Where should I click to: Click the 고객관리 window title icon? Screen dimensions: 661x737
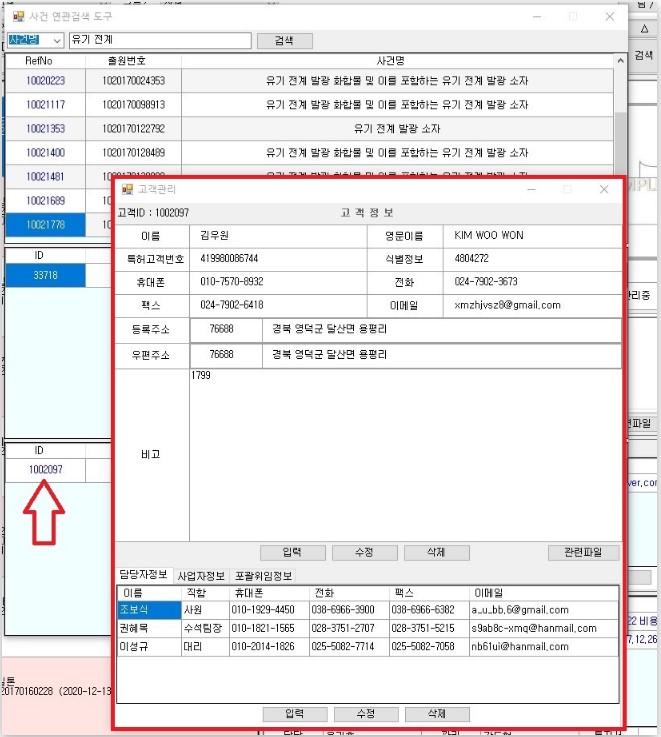coord(127,189)
